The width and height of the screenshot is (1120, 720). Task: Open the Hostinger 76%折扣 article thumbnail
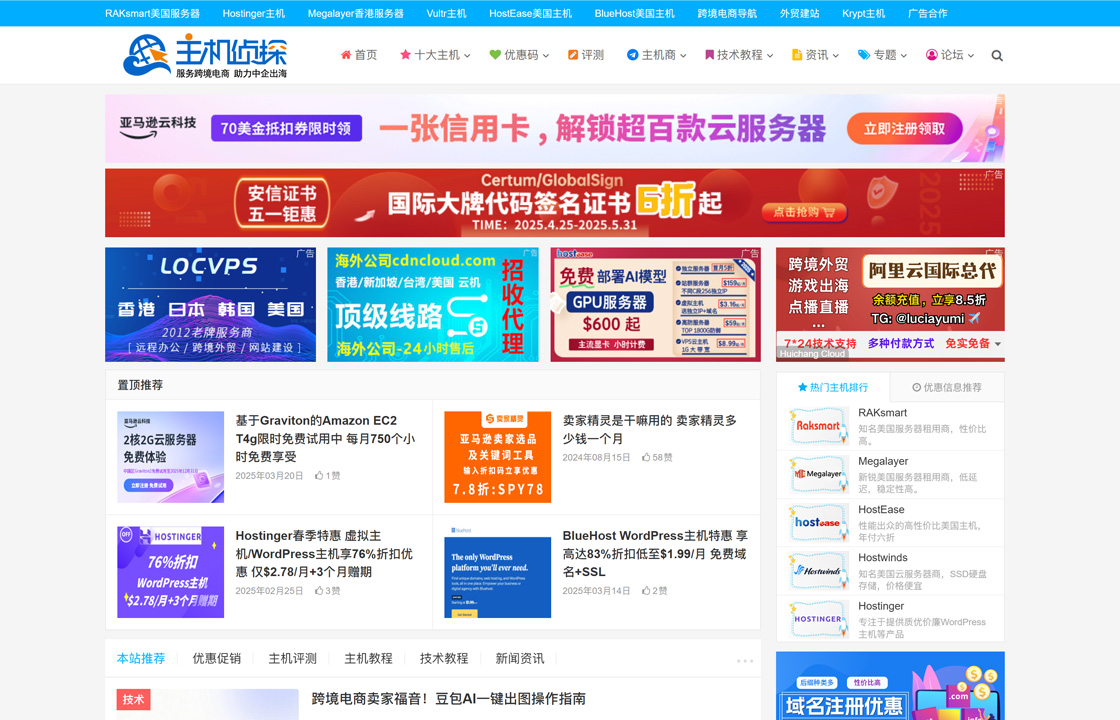point(171,572)
